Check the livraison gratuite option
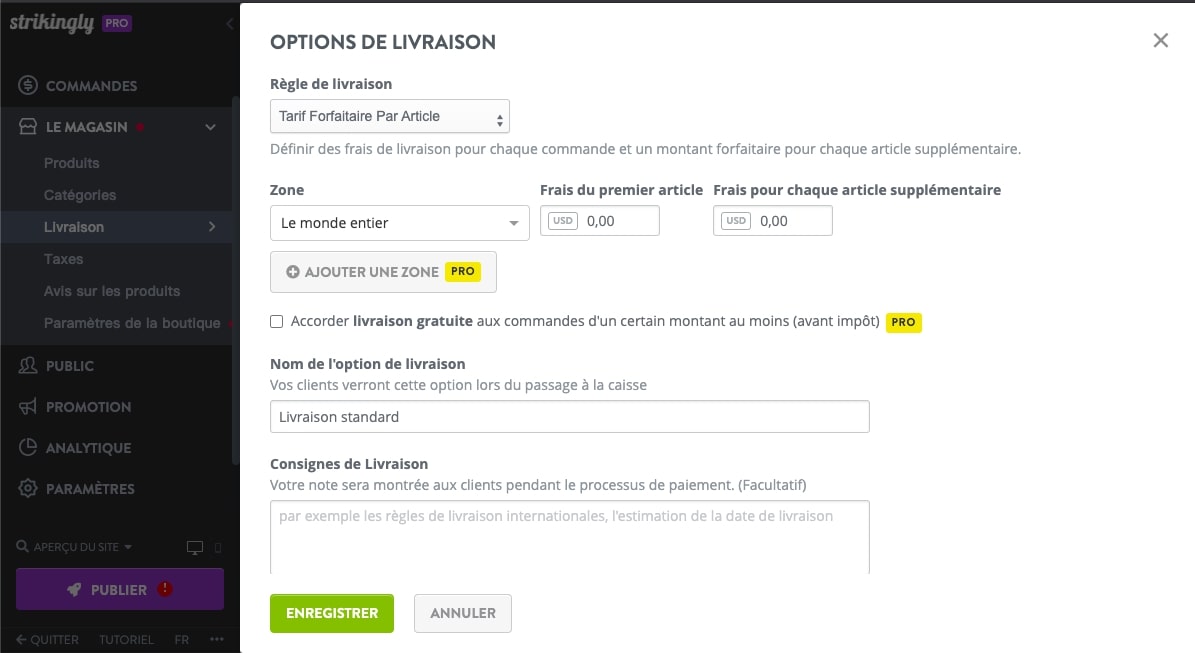This screenshot has height=653, width=1195. tap(276, 322)
